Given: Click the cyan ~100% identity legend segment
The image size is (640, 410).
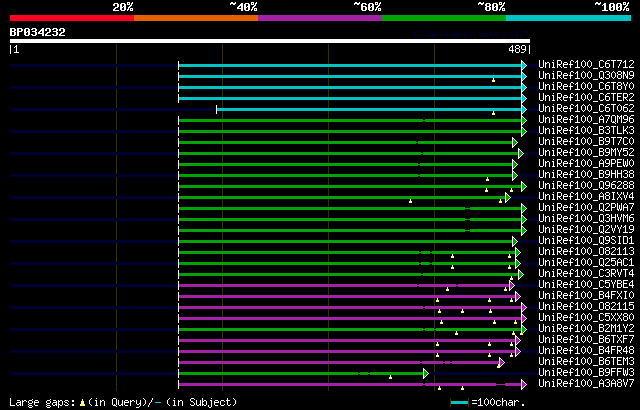Looking at the screenshot, I should 569,18.
